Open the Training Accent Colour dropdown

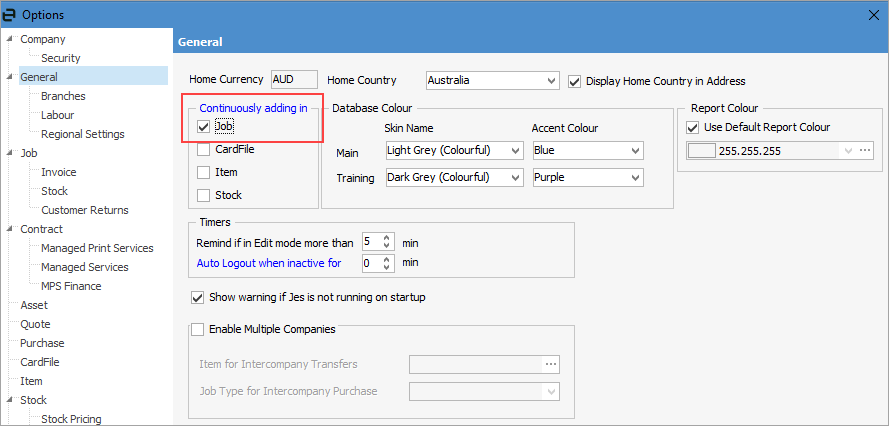635,177
